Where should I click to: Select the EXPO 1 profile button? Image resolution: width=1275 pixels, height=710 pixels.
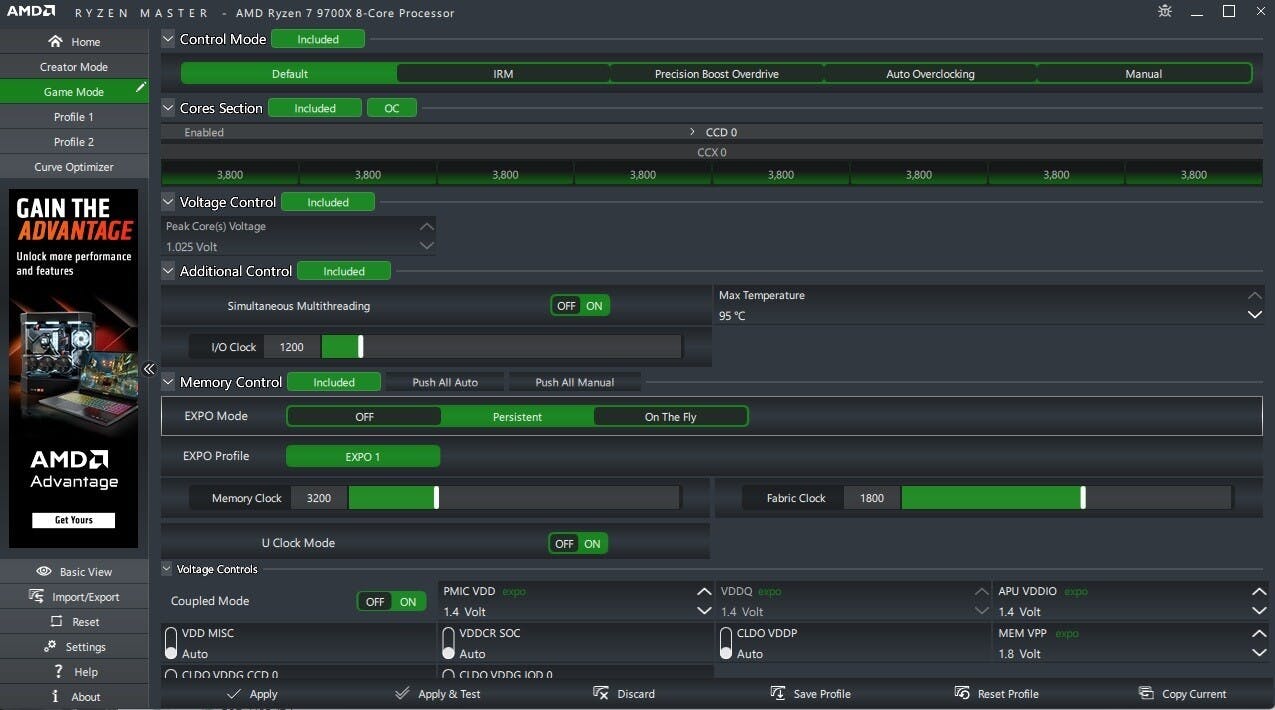pyautogui.click(x=363, y=457)
